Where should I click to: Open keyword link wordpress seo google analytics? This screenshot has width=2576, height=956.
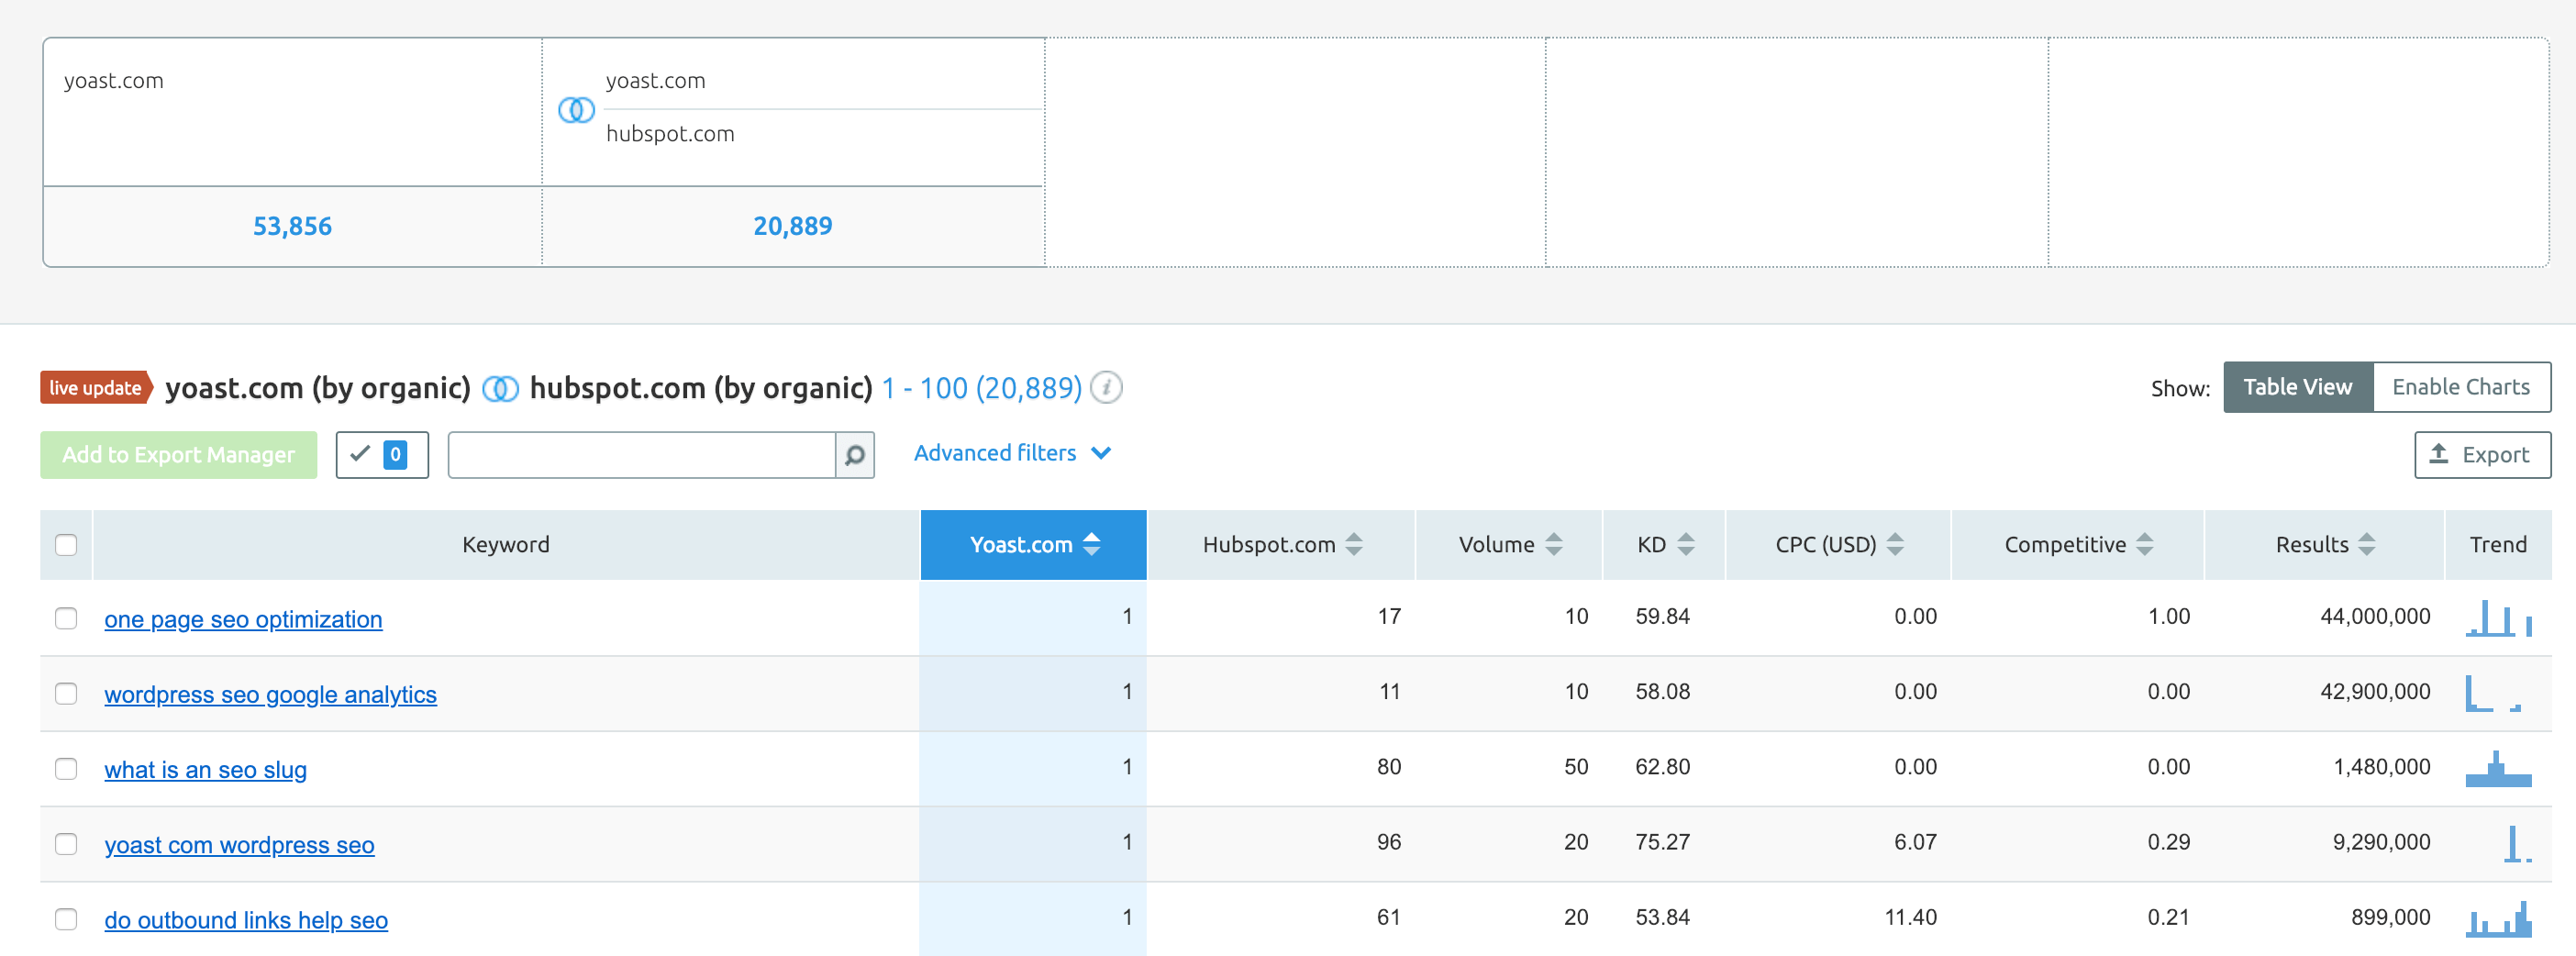click(x=270, y=694)
